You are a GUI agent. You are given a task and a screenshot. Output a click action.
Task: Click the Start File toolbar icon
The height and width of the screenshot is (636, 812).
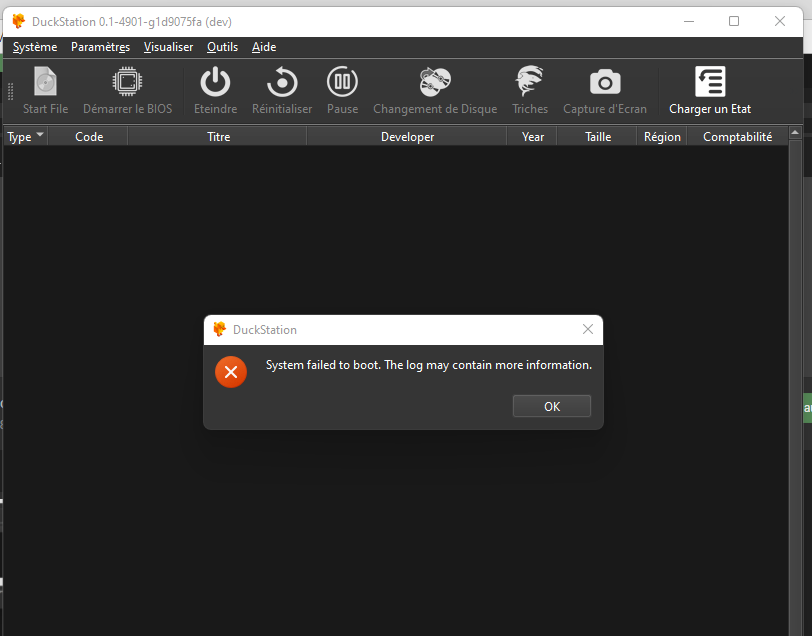[45, 81]
